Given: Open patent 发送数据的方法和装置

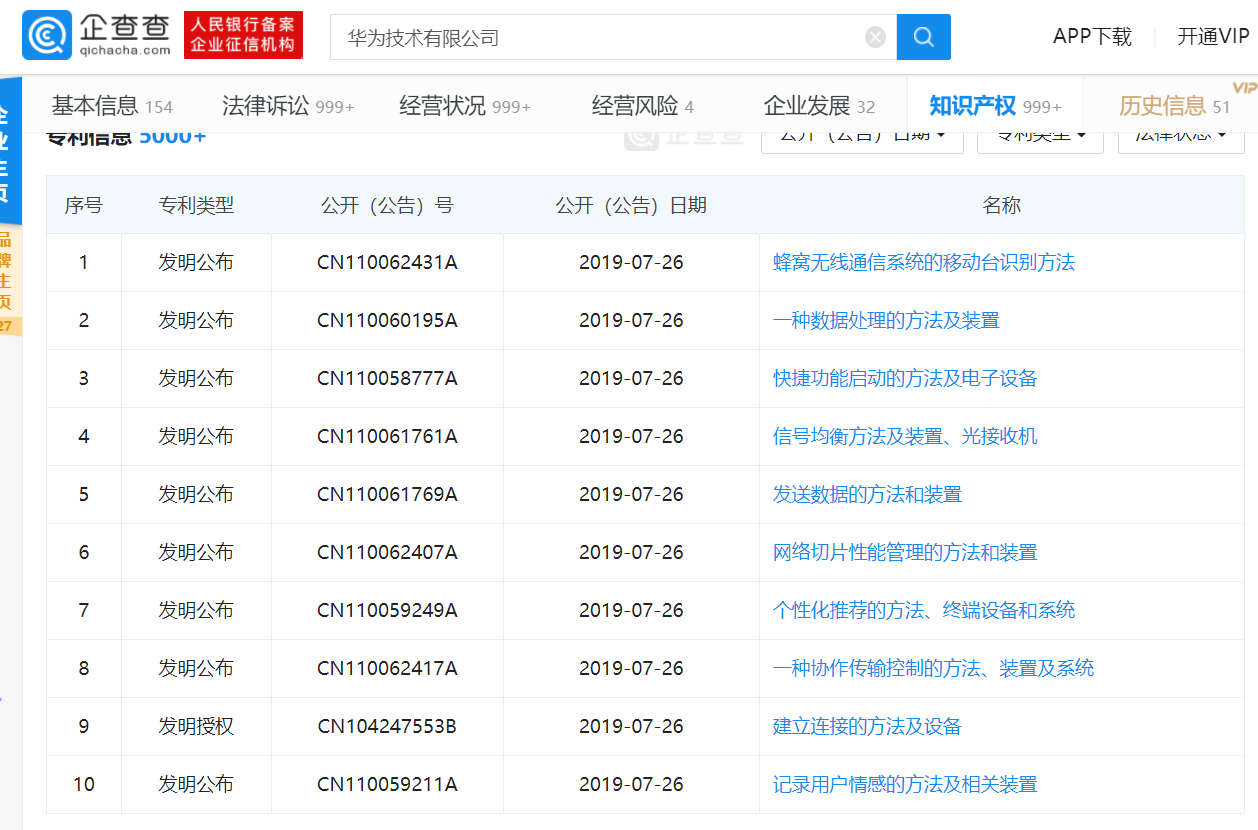Looking at the screenshot, I should click(867, 494).
